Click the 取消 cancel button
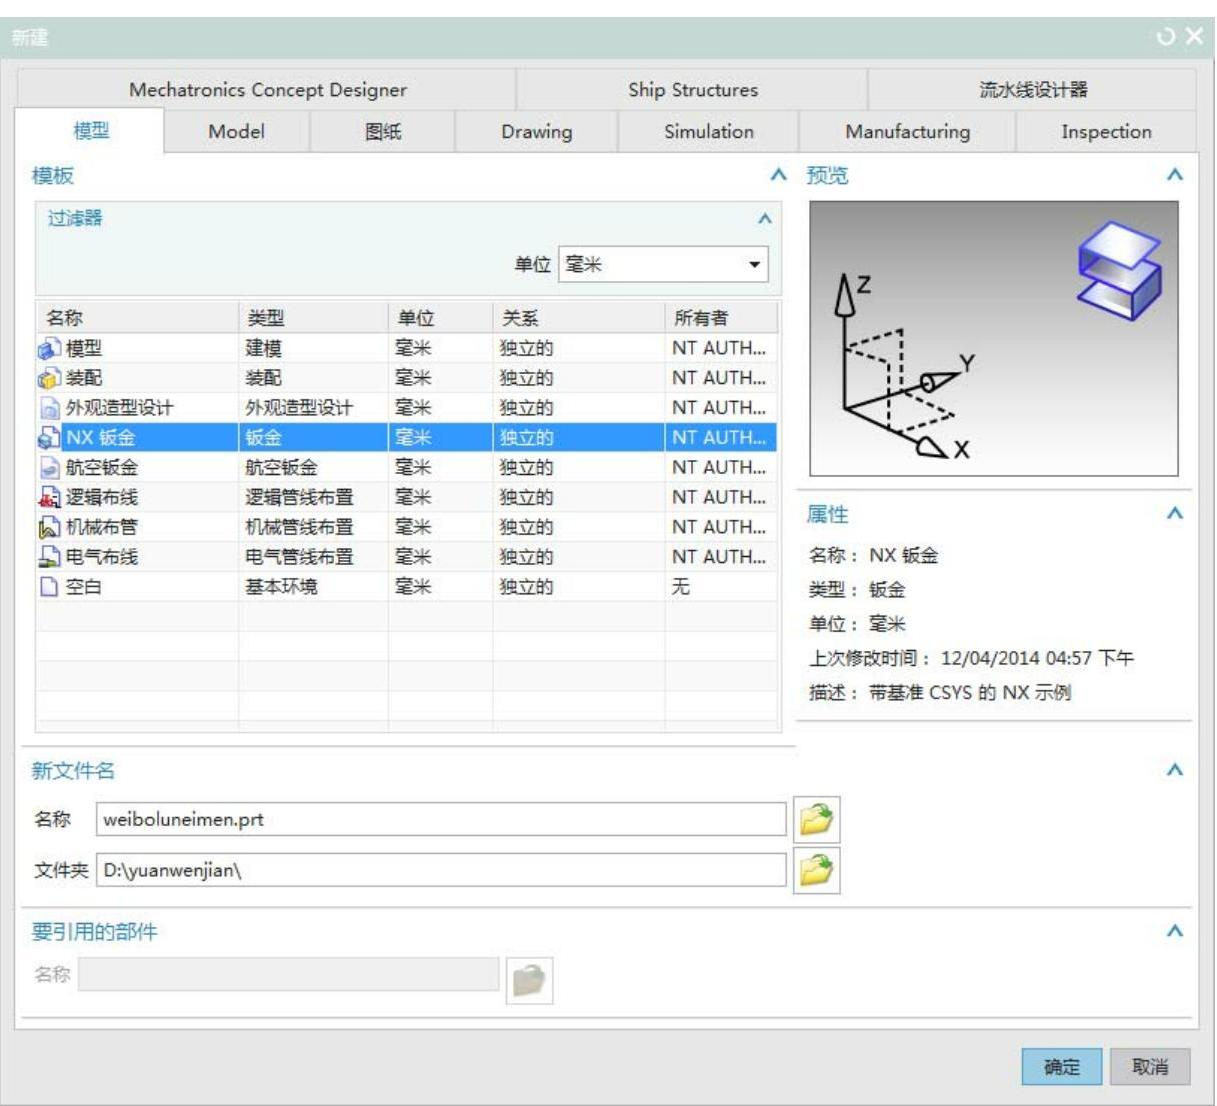This screenshot has height=1106, width=1217. (1150, 1067)
